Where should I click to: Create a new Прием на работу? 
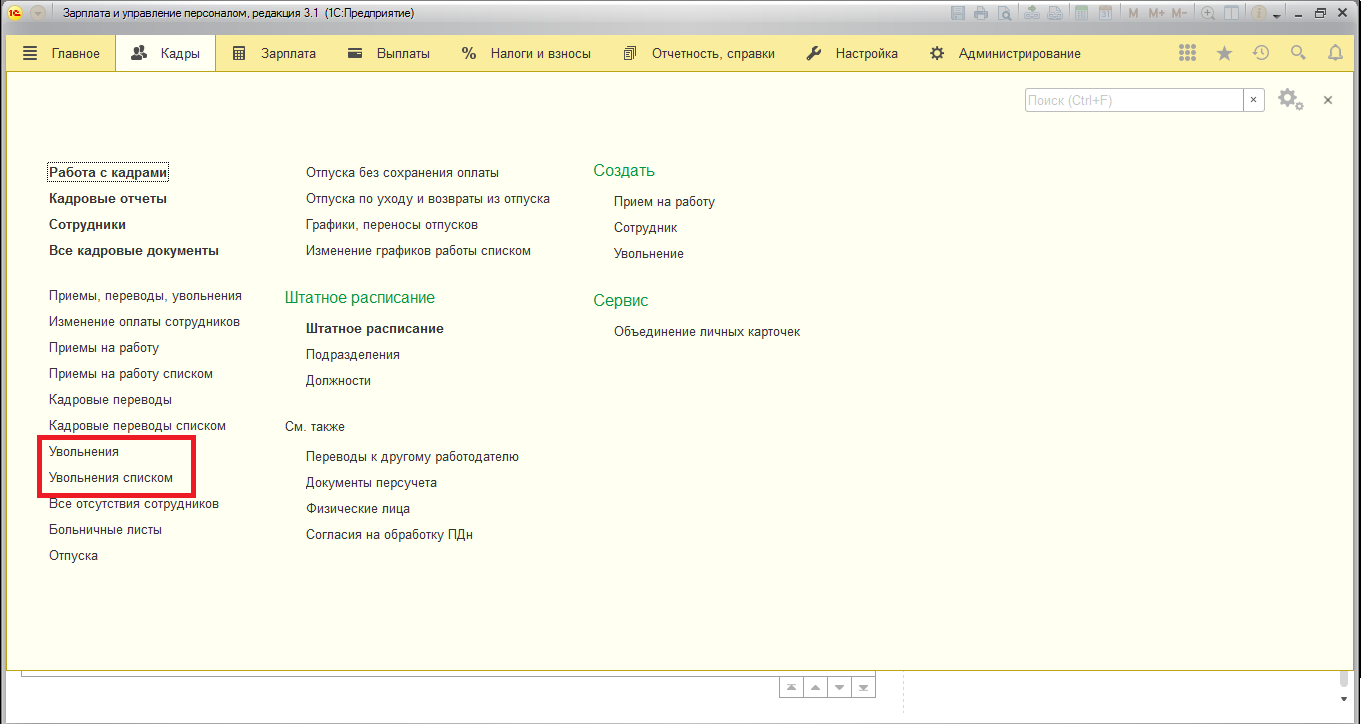pyautogui.click(x=664, y=201)
